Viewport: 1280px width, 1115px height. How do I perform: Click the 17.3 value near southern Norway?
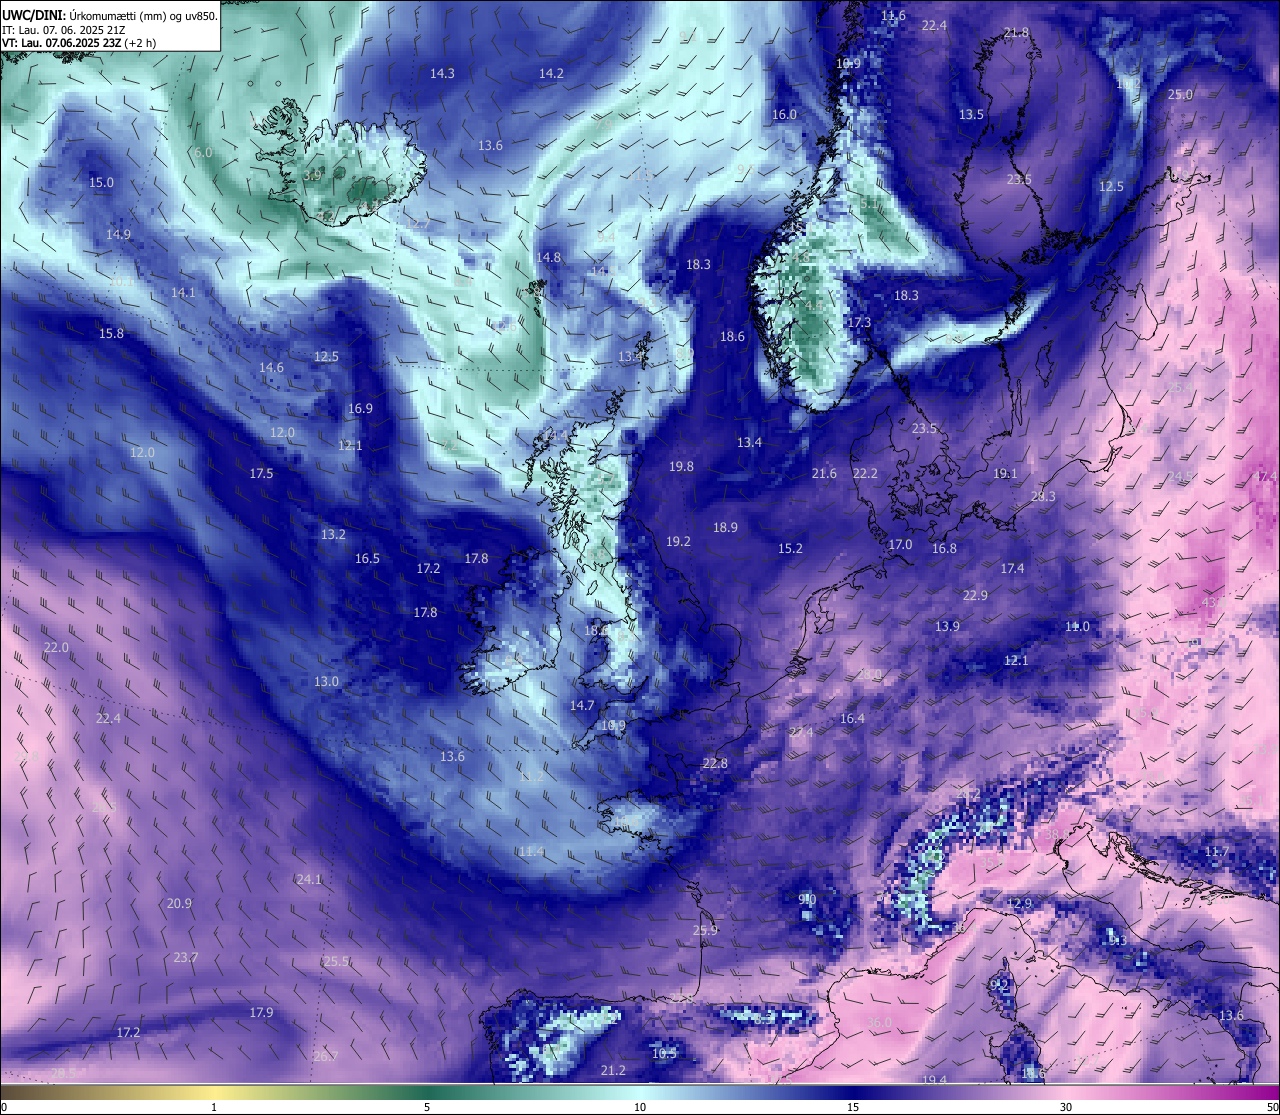pyautogui.click(x=859, y=322)
